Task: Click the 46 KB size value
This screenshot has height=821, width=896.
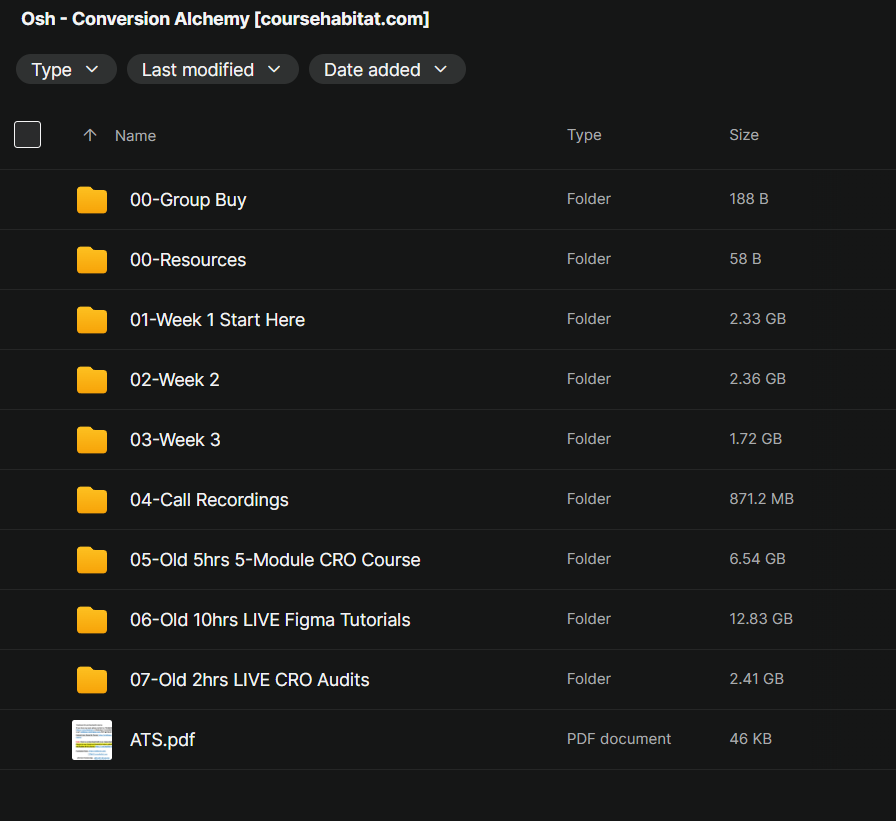Action: click(x=750, y=739)
